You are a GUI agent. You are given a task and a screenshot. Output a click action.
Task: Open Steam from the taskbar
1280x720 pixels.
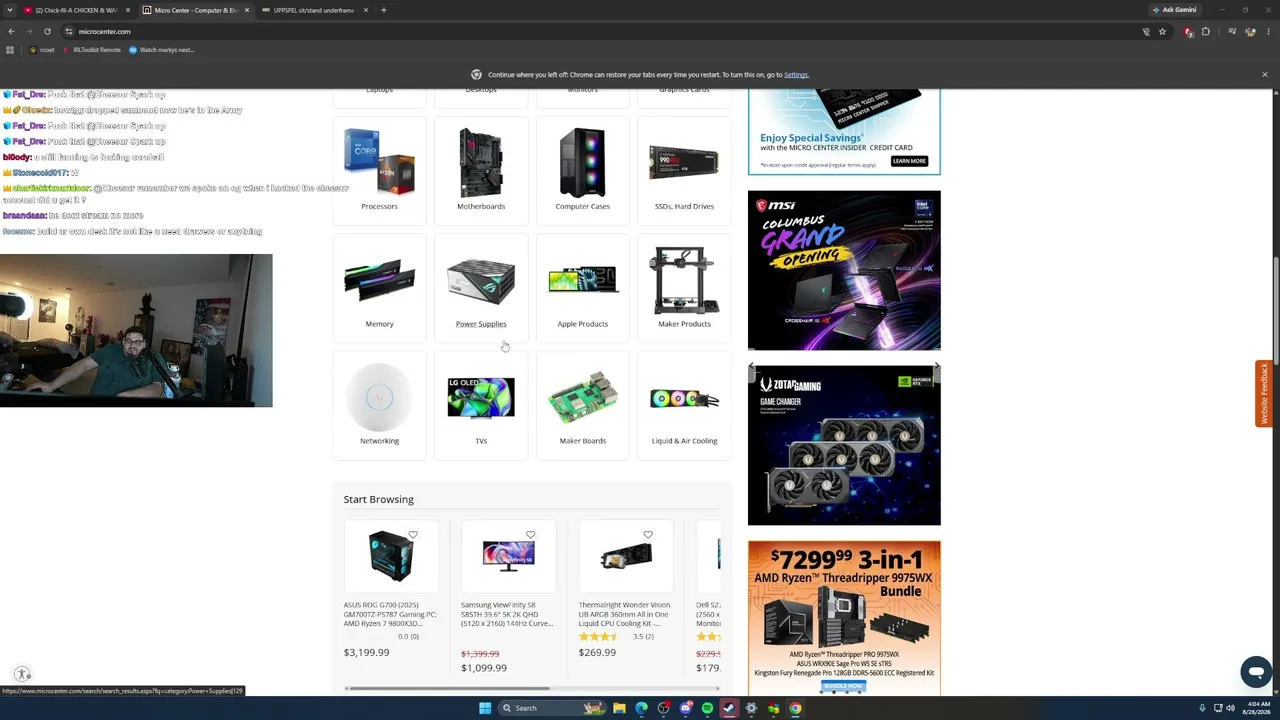(x=729, y=708)
